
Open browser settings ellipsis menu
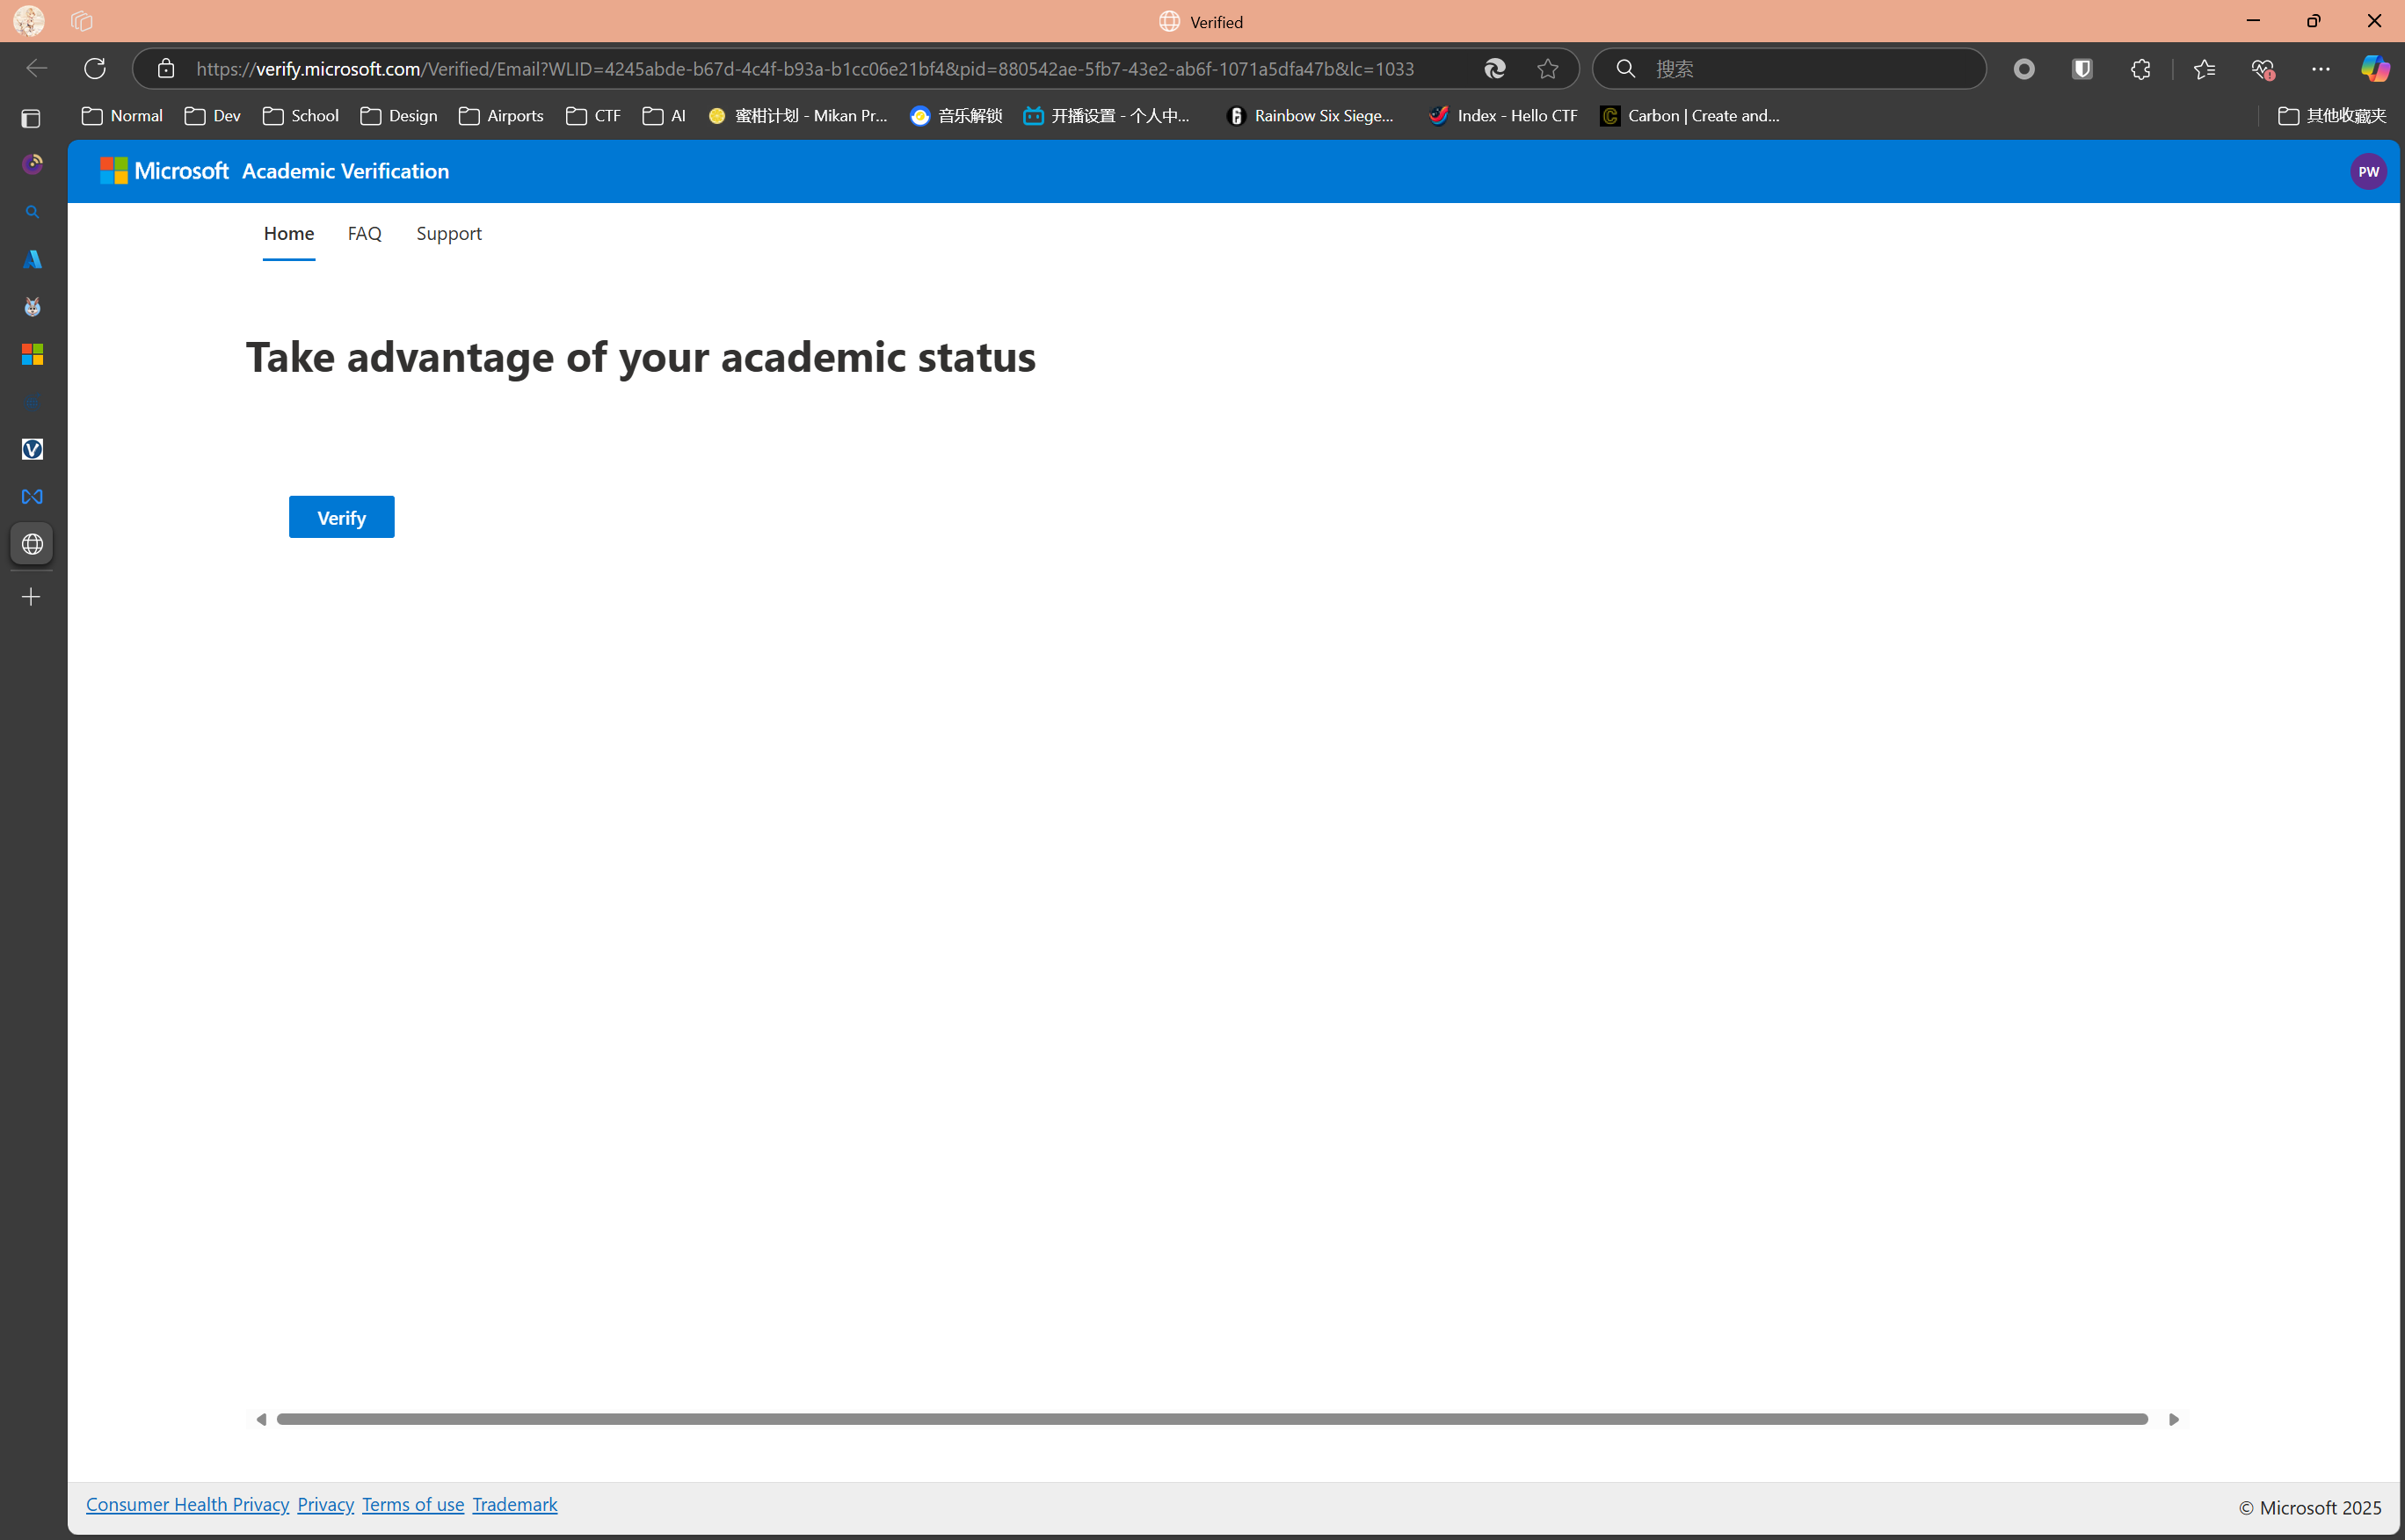2320,68
